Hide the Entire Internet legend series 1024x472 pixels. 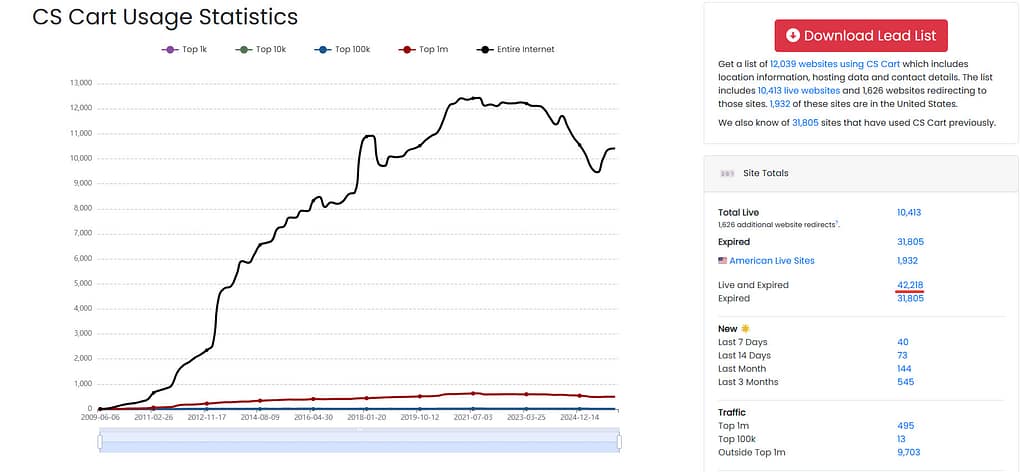(516, 50)
